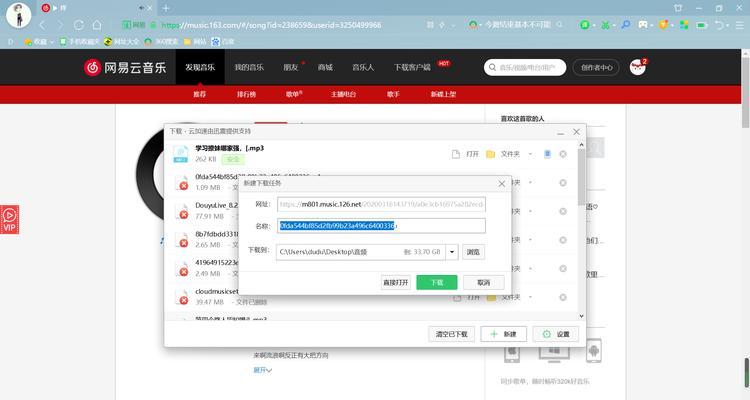Click 清空已下载 to clear finished downloads
This screenshot has width=750, height=400.
tap(451, 334)
